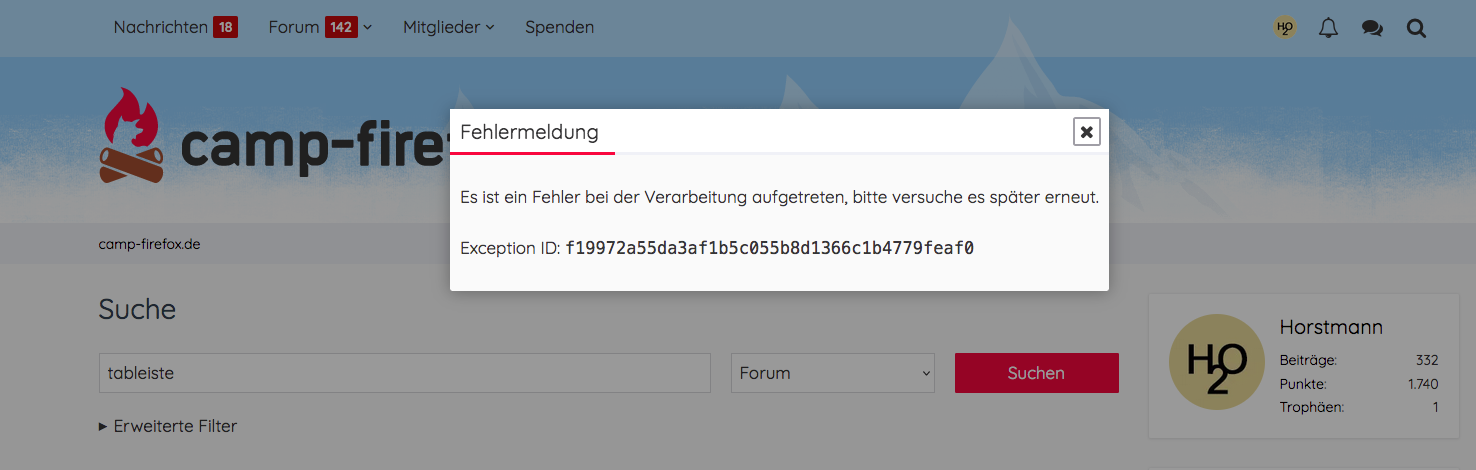The image size is (1476, 470).
Task: Click the search input containing tableiste
Action: click(x=404, y=373)
